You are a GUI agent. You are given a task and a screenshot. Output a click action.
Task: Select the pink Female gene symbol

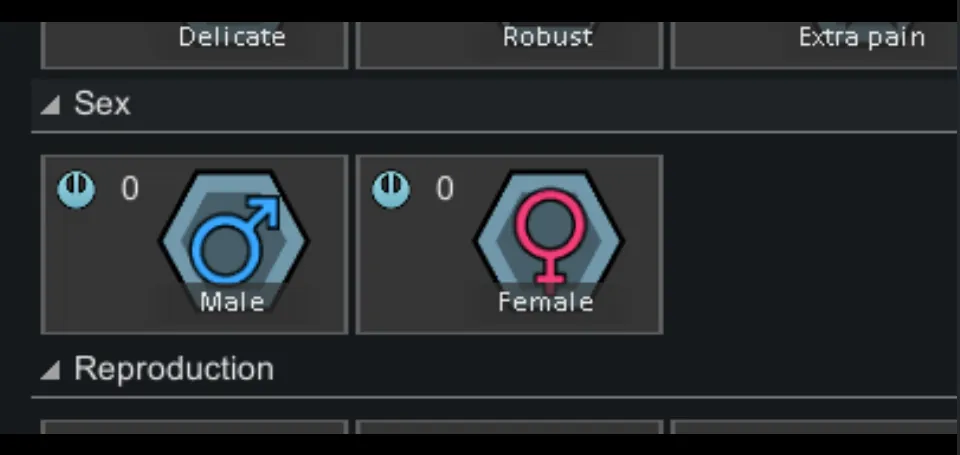549,237
